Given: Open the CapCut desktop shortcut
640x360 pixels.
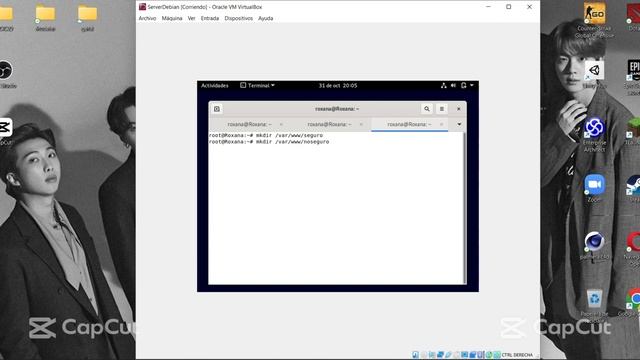Looking at the screenshot, I should 6,131.
